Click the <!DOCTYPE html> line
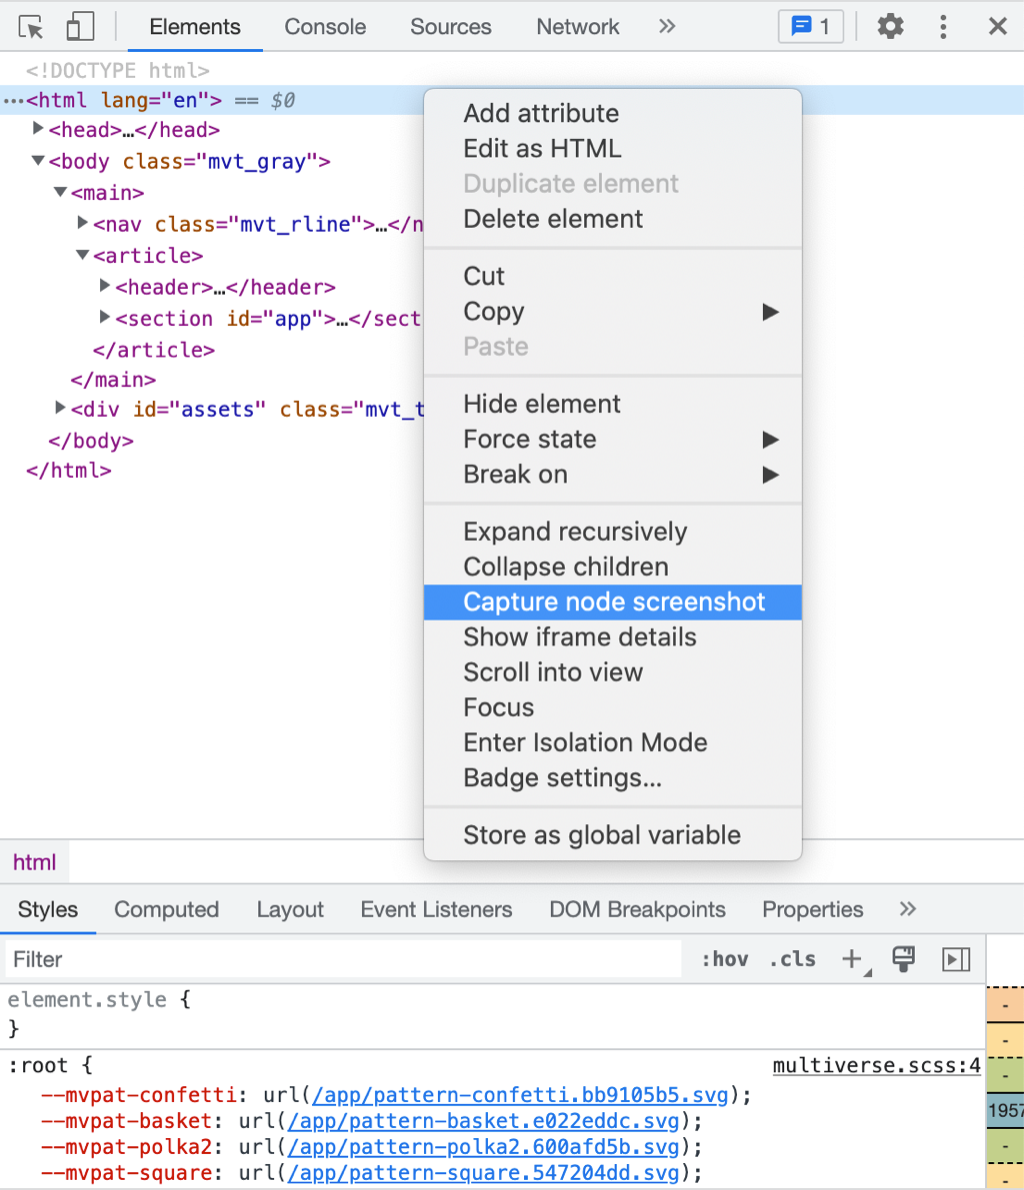1024x1190 pixels. pos(118,71)
